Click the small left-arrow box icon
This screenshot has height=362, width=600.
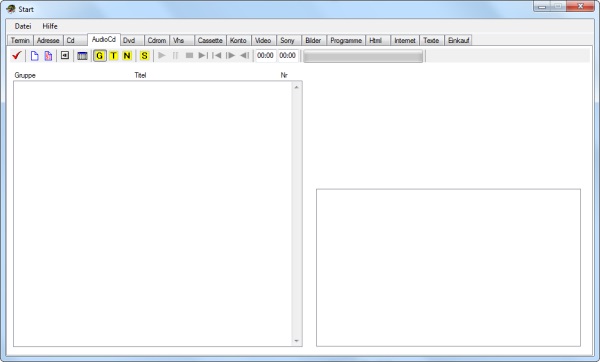pos(65,55)
